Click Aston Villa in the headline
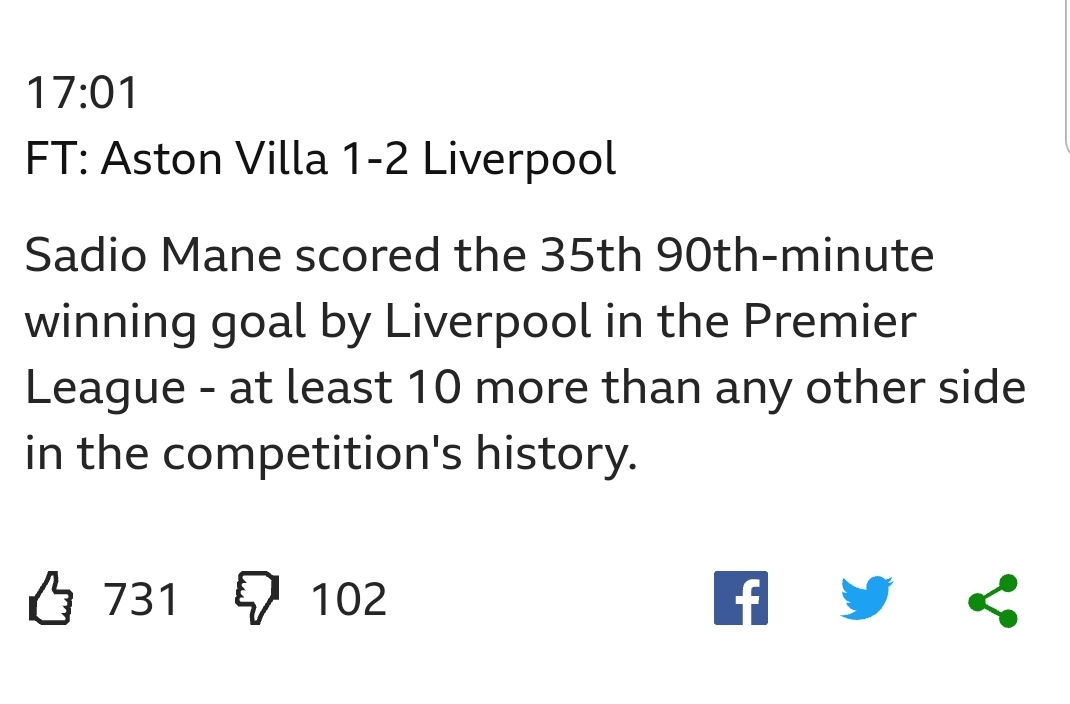The image size is (1070, 704). (214, 159)
